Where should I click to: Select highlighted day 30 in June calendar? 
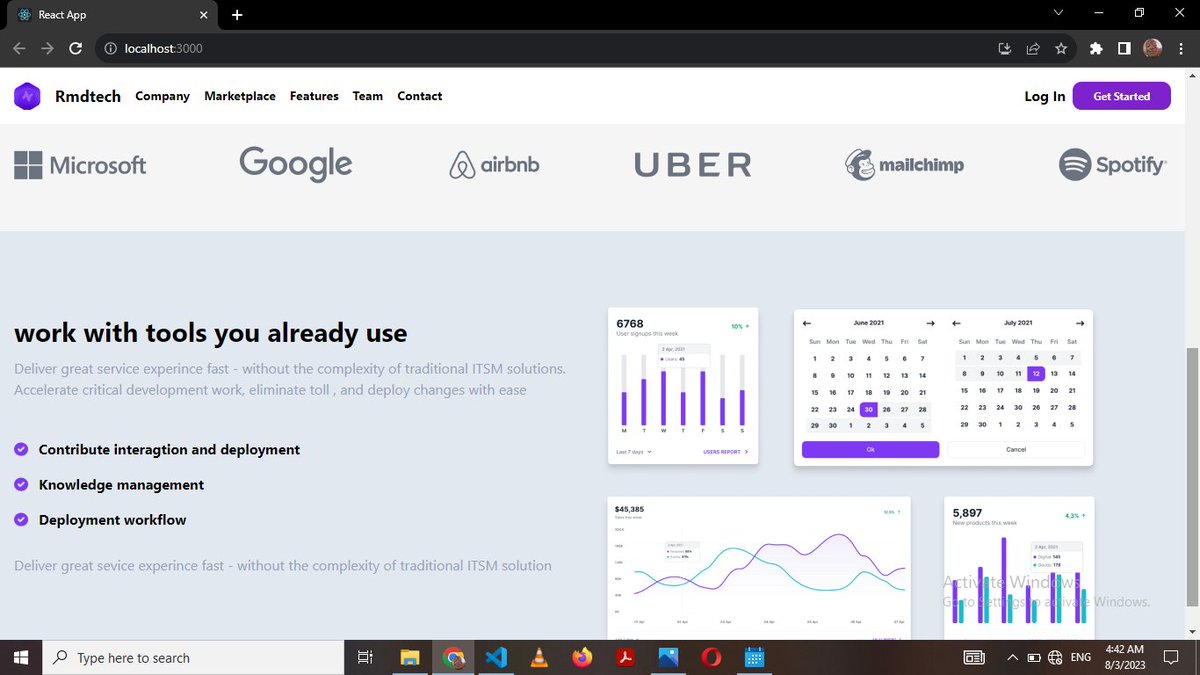(868, 409)
